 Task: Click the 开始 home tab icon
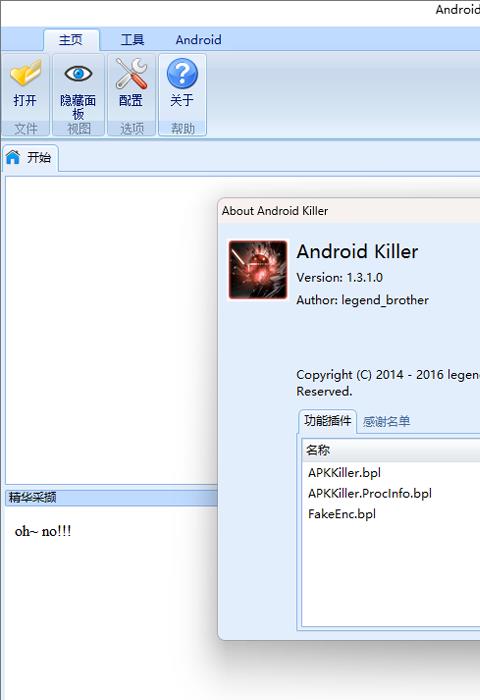13,157
